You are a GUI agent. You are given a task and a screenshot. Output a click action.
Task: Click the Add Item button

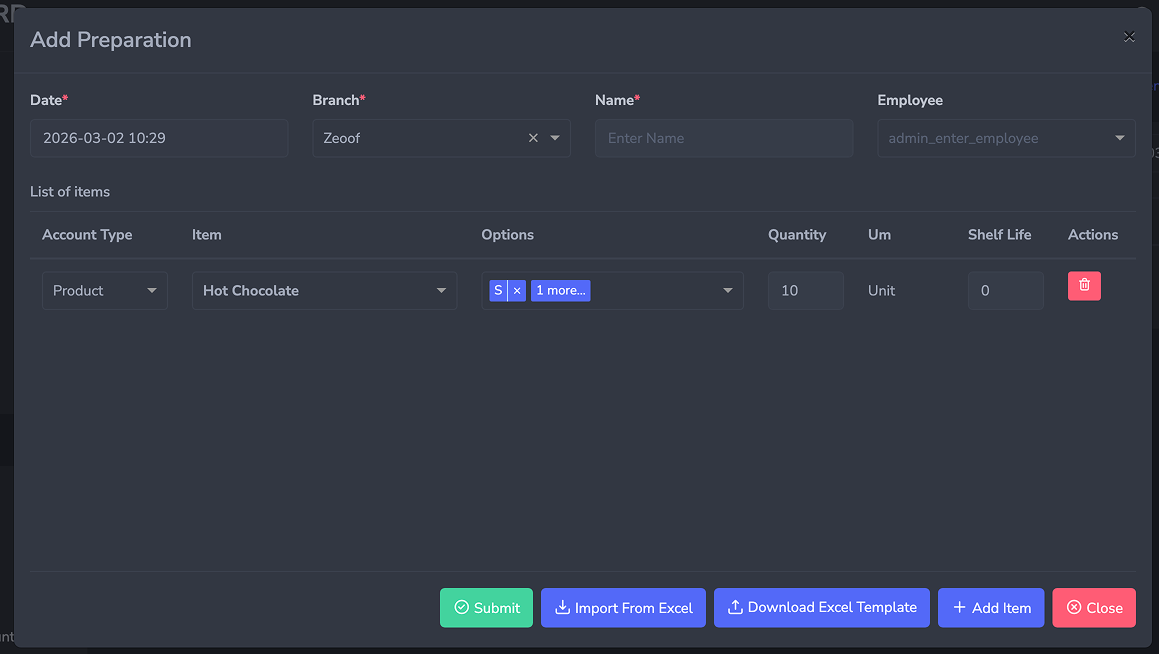coord(991,607)
